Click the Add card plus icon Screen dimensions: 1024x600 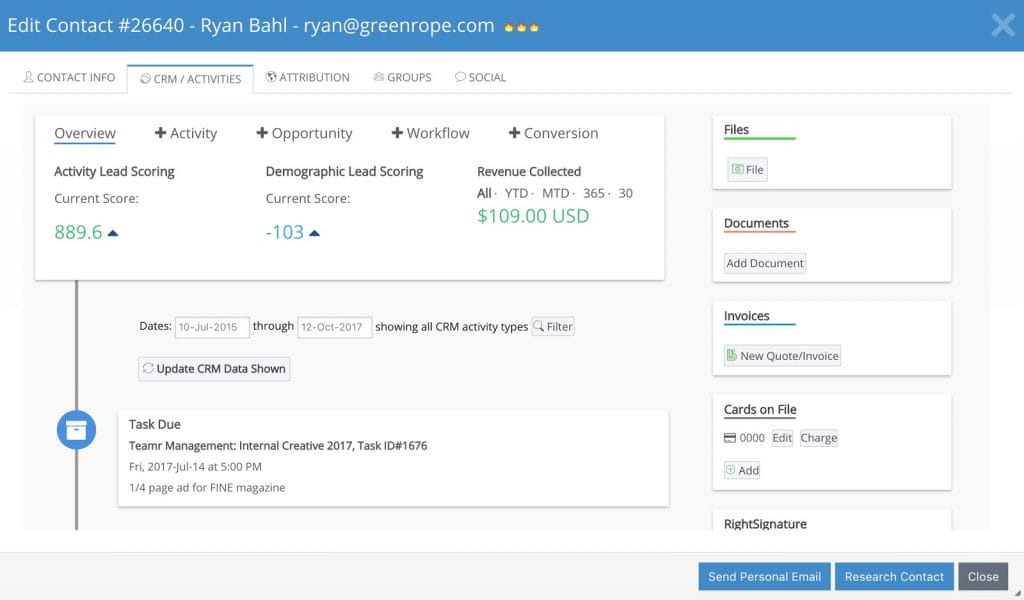(734, 469)
